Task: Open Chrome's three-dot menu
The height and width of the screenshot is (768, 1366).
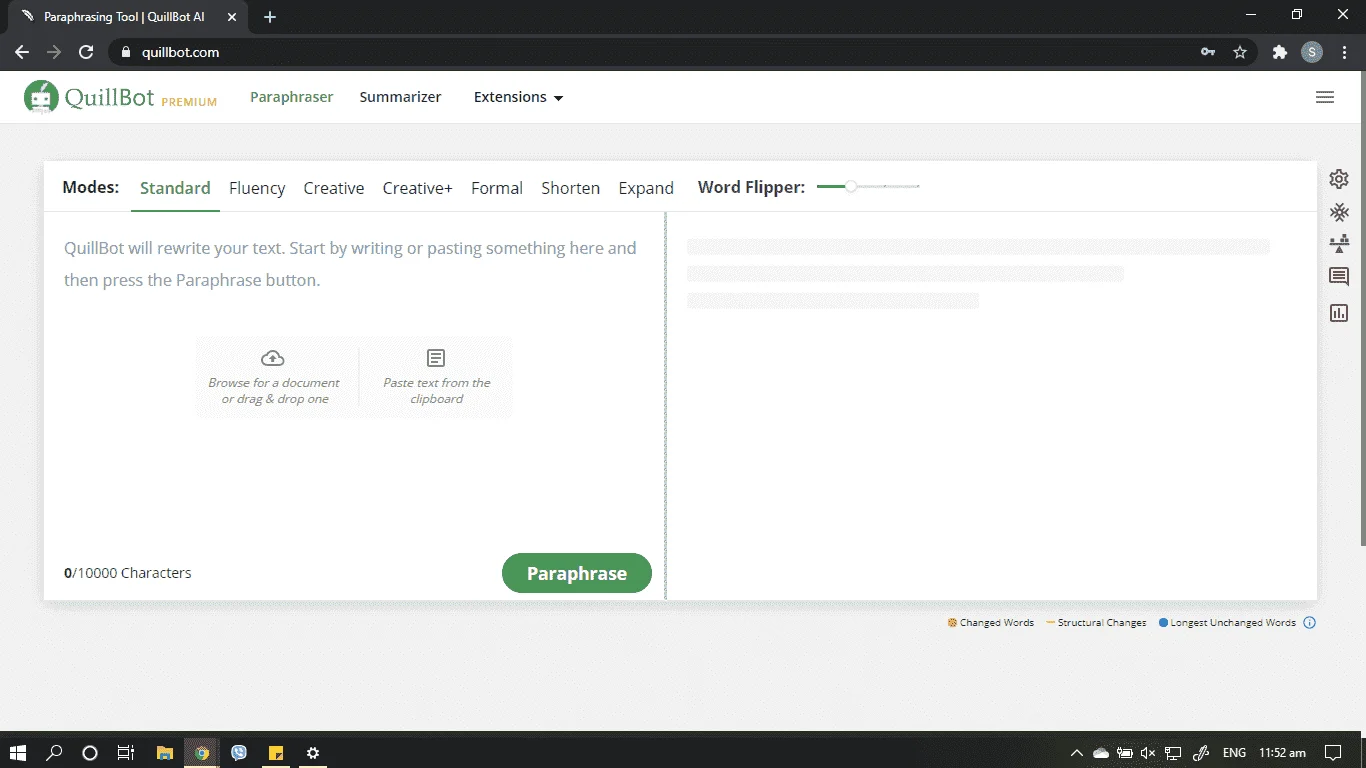Action: point(1345,52)
